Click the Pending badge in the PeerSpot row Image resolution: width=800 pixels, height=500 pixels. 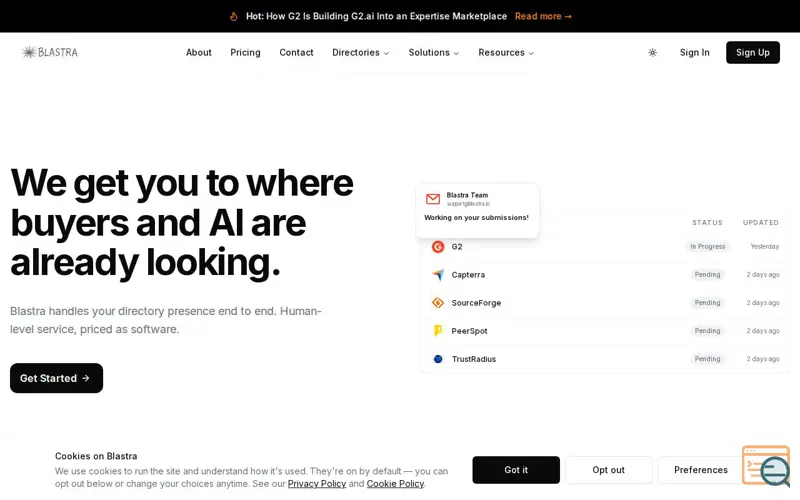707,331
